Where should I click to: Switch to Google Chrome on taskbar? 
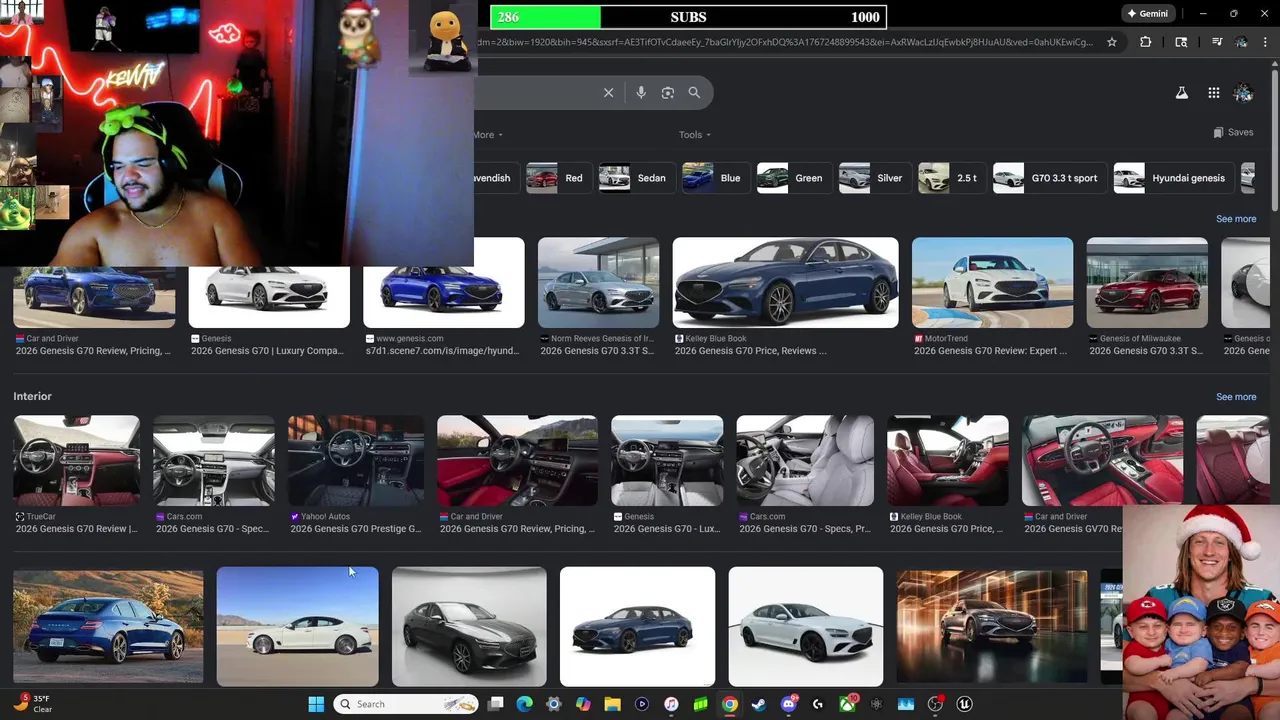click(x=730, y=704)
